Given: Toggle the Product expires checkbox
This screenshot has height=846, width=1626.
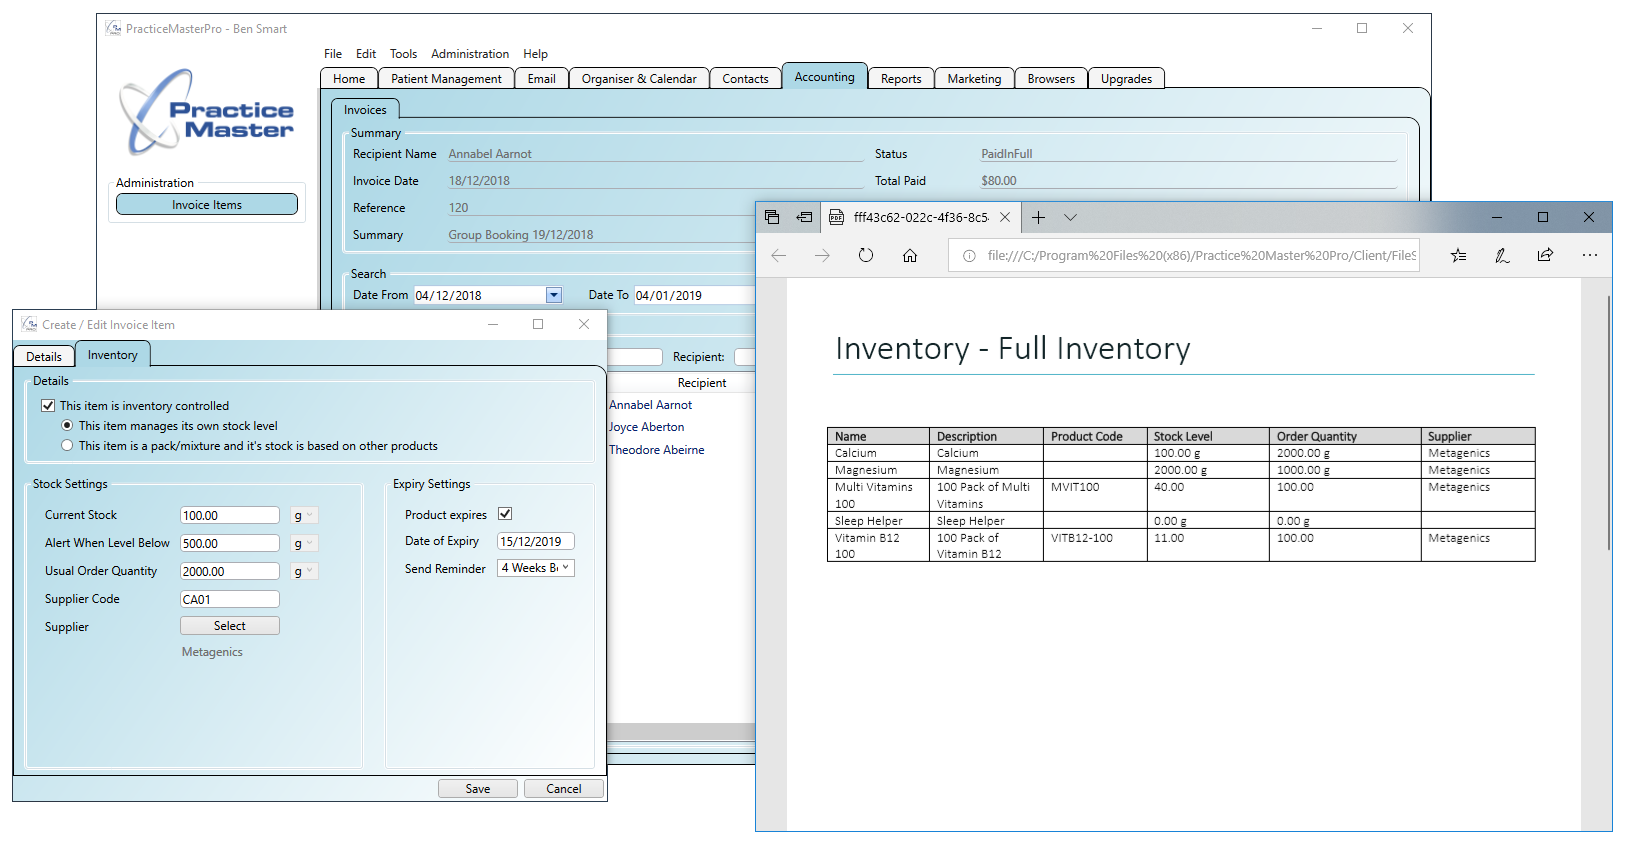Looking at the screenshot, I should 505,514.
